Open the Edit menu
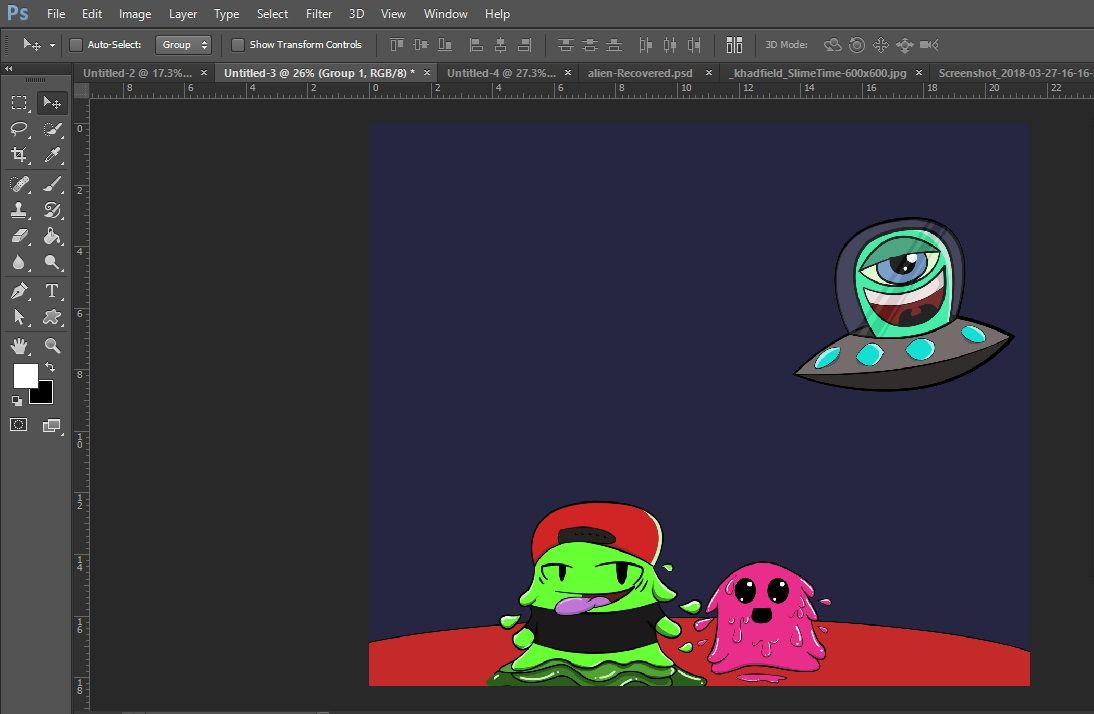 (91, 14)
